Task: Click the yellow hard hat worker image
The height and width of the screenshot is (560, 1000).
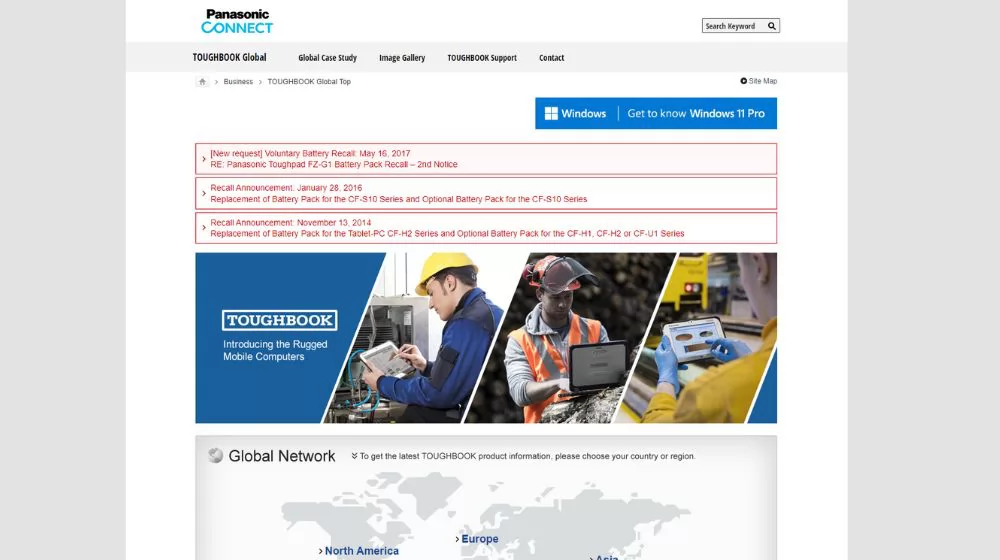Action: click(424, 338)
